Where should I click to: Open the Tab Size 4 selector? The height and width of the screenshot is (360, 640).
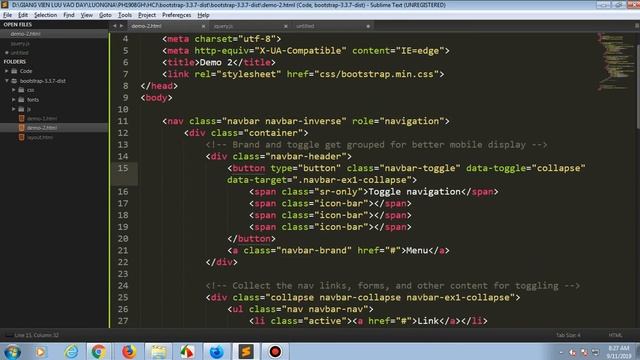[x=568, y=335]
